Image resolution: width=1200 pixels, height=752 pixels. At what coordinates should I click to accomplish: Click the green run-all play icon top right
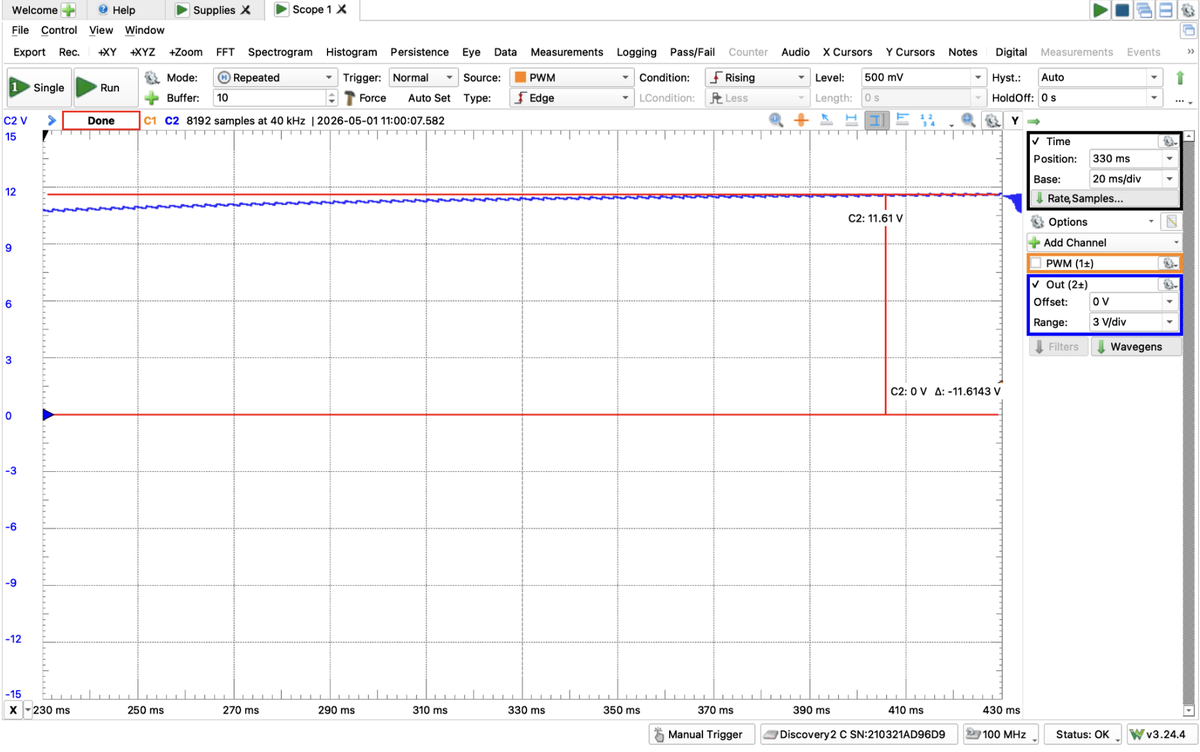pos(1100,10)
